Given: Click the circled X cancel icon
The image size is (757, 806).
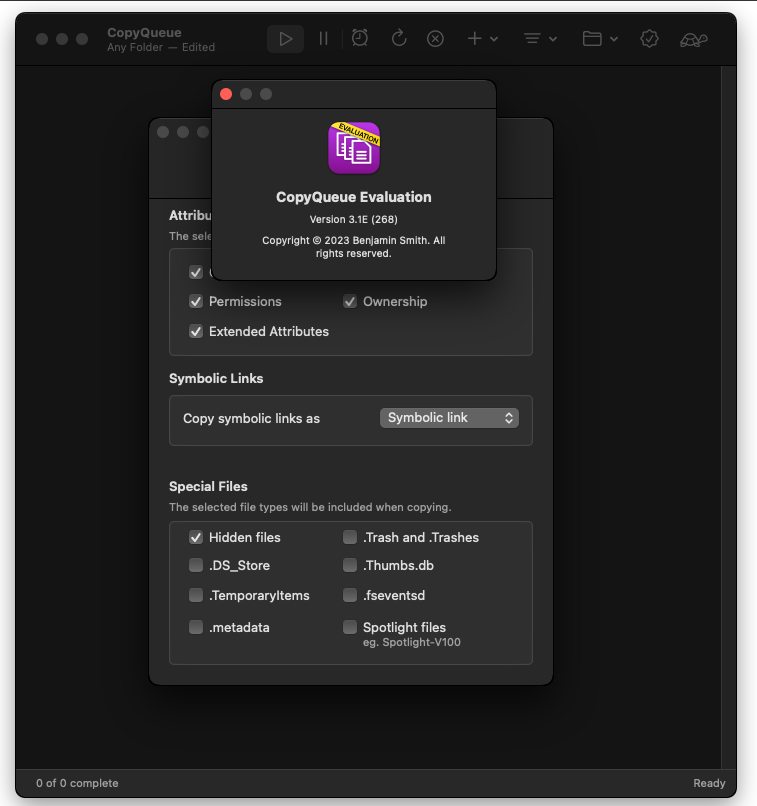Looking at the screenshot, I should (x=435, y=39).
